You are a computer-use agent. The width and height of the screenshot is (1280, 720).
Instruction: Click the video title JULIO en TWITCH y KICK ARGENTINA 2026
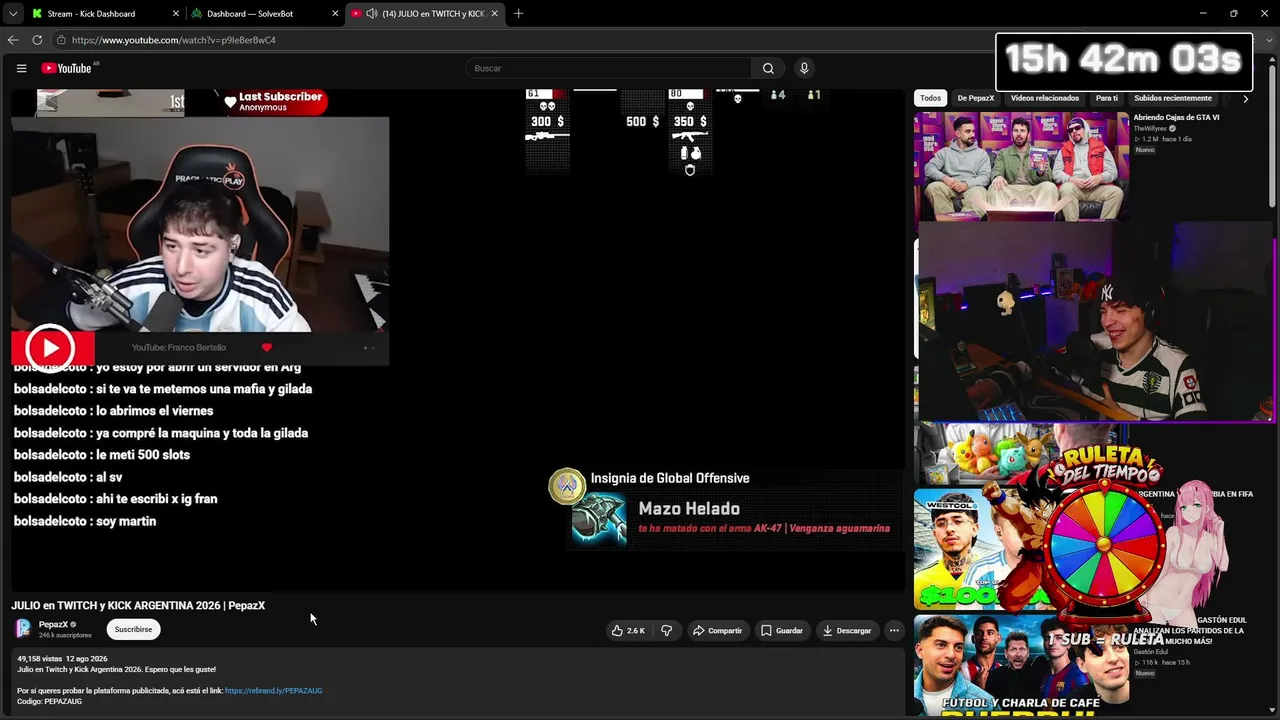click(x=138, y=606)
